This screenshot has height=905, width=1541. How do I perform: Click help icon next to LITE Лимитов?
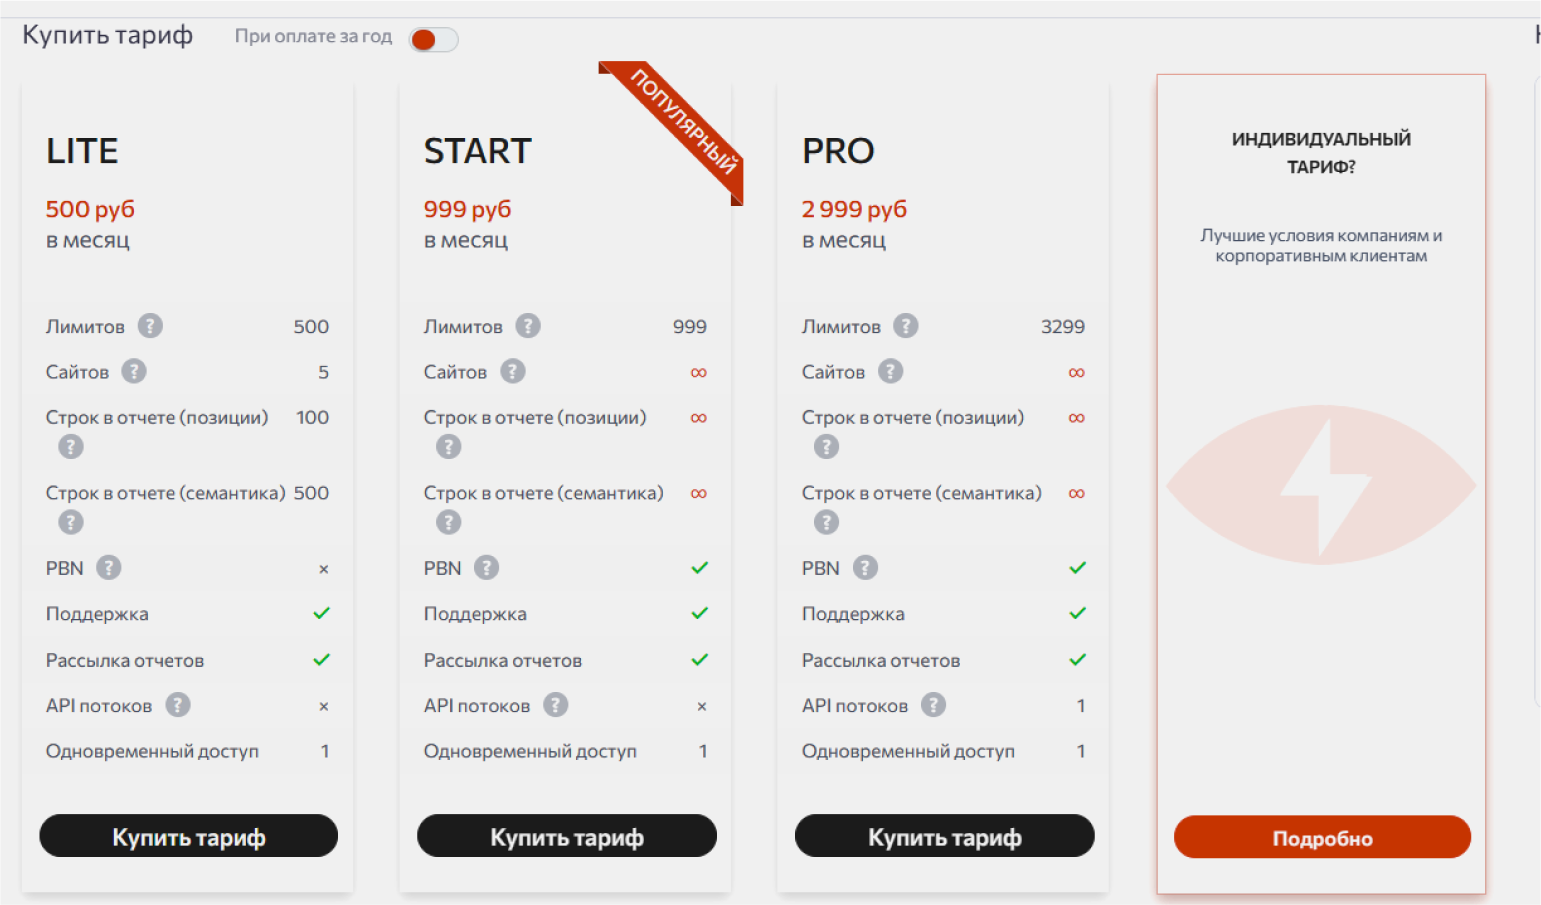pyautogui.click(x=150, y=326)
